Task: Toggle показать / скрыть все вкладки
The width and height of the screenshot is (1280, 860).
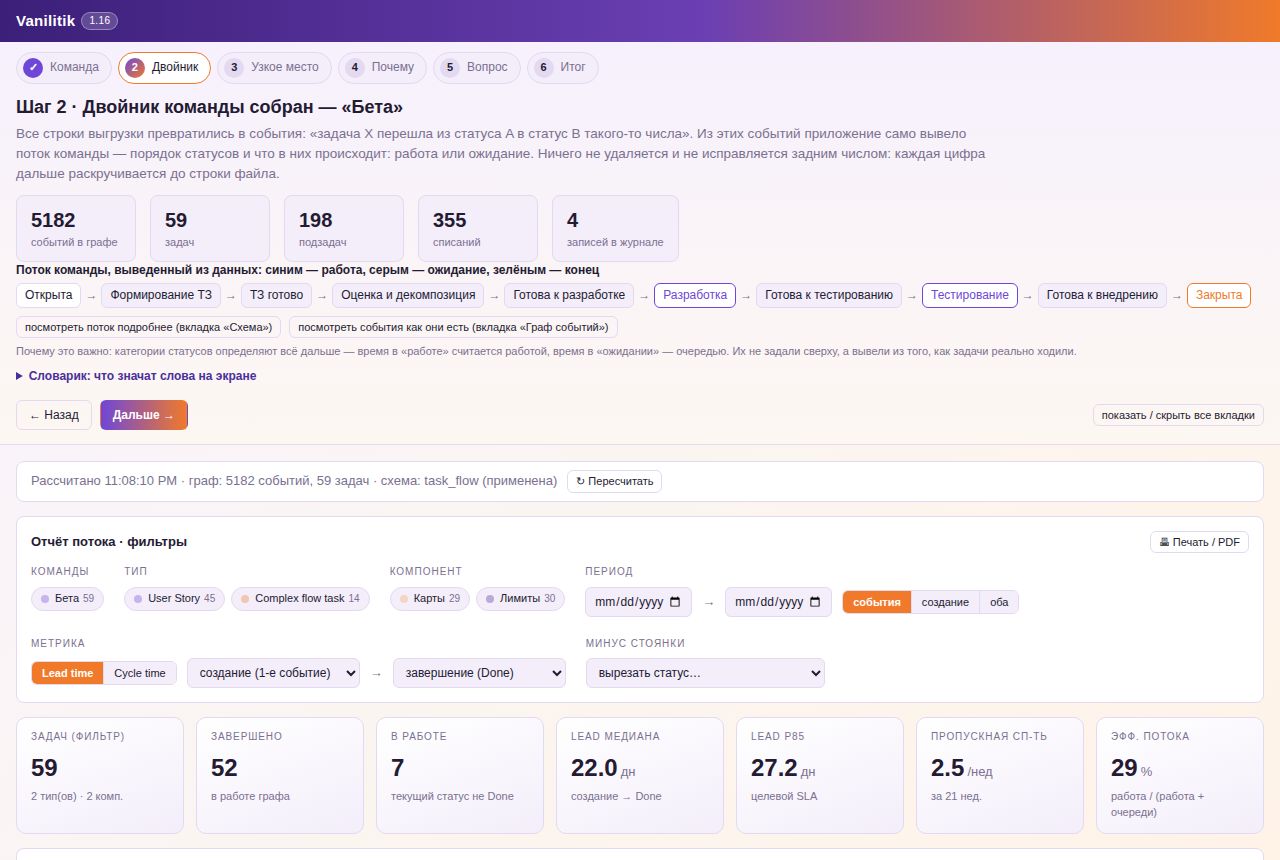Action: point(1178,415)
